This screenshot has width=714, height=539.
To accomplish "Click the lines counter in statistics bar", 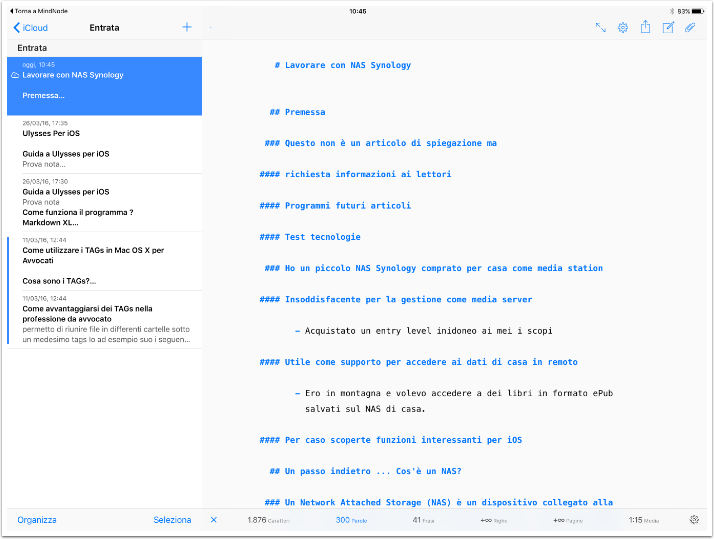I will [494, 520].
